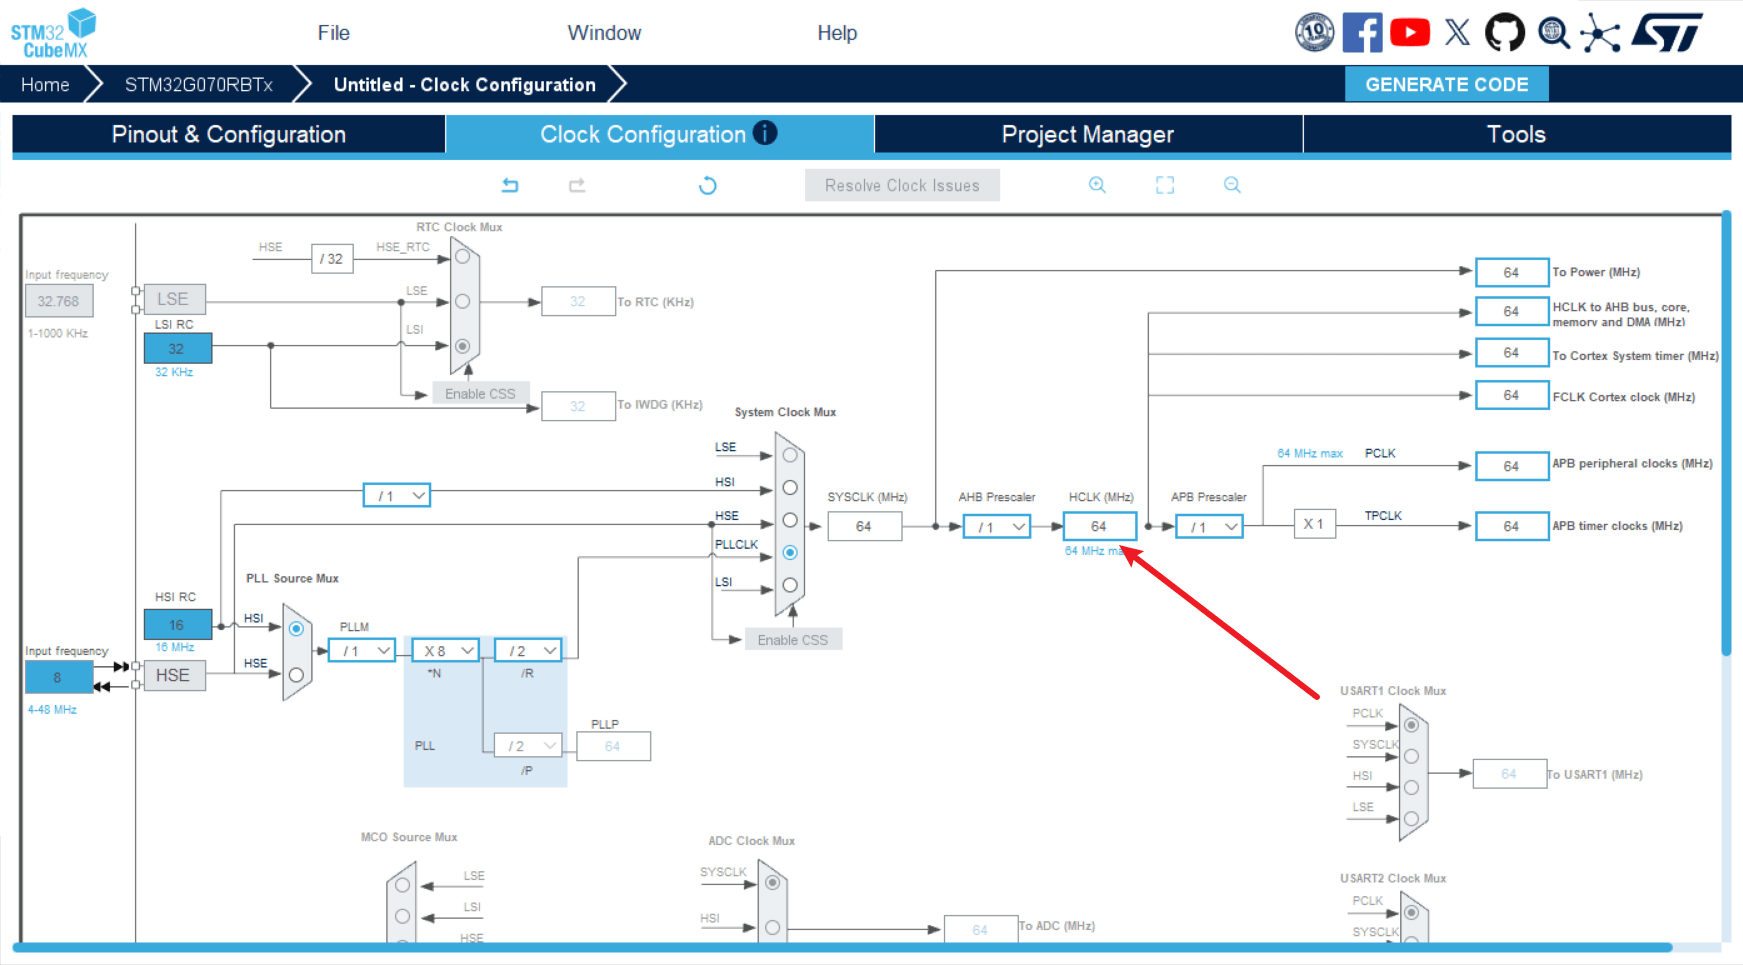
Task: Click the HCLK (MHz) value field
Action: [x=1099, y=526]
